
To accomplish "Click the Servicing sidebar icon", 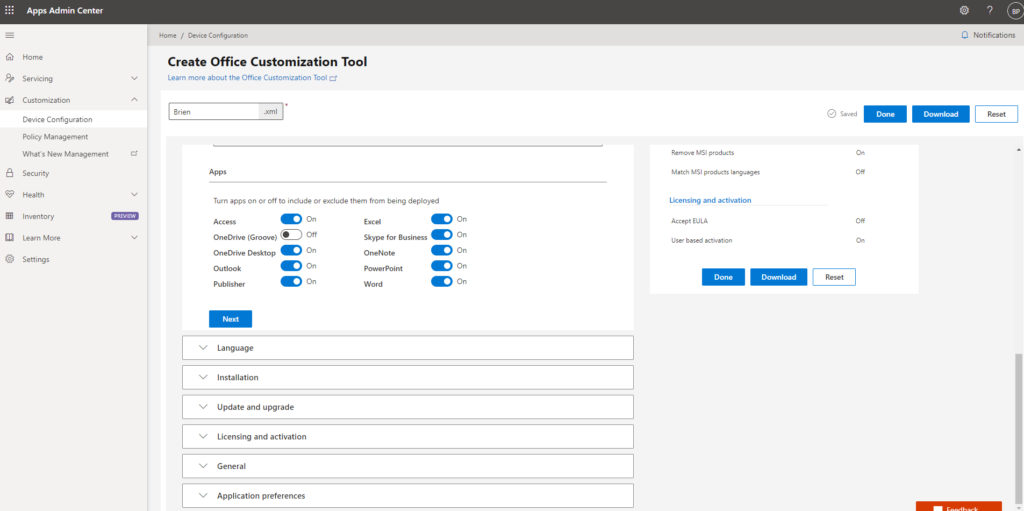I will click(x=10, y=78).
